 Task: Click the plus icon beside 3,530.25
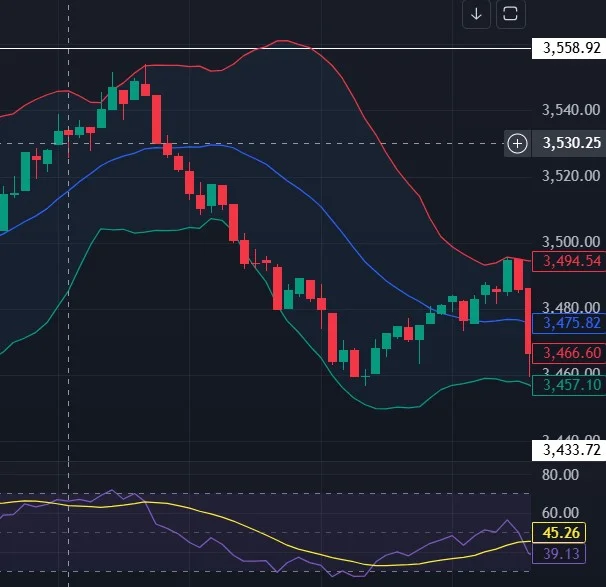point(517,143)
